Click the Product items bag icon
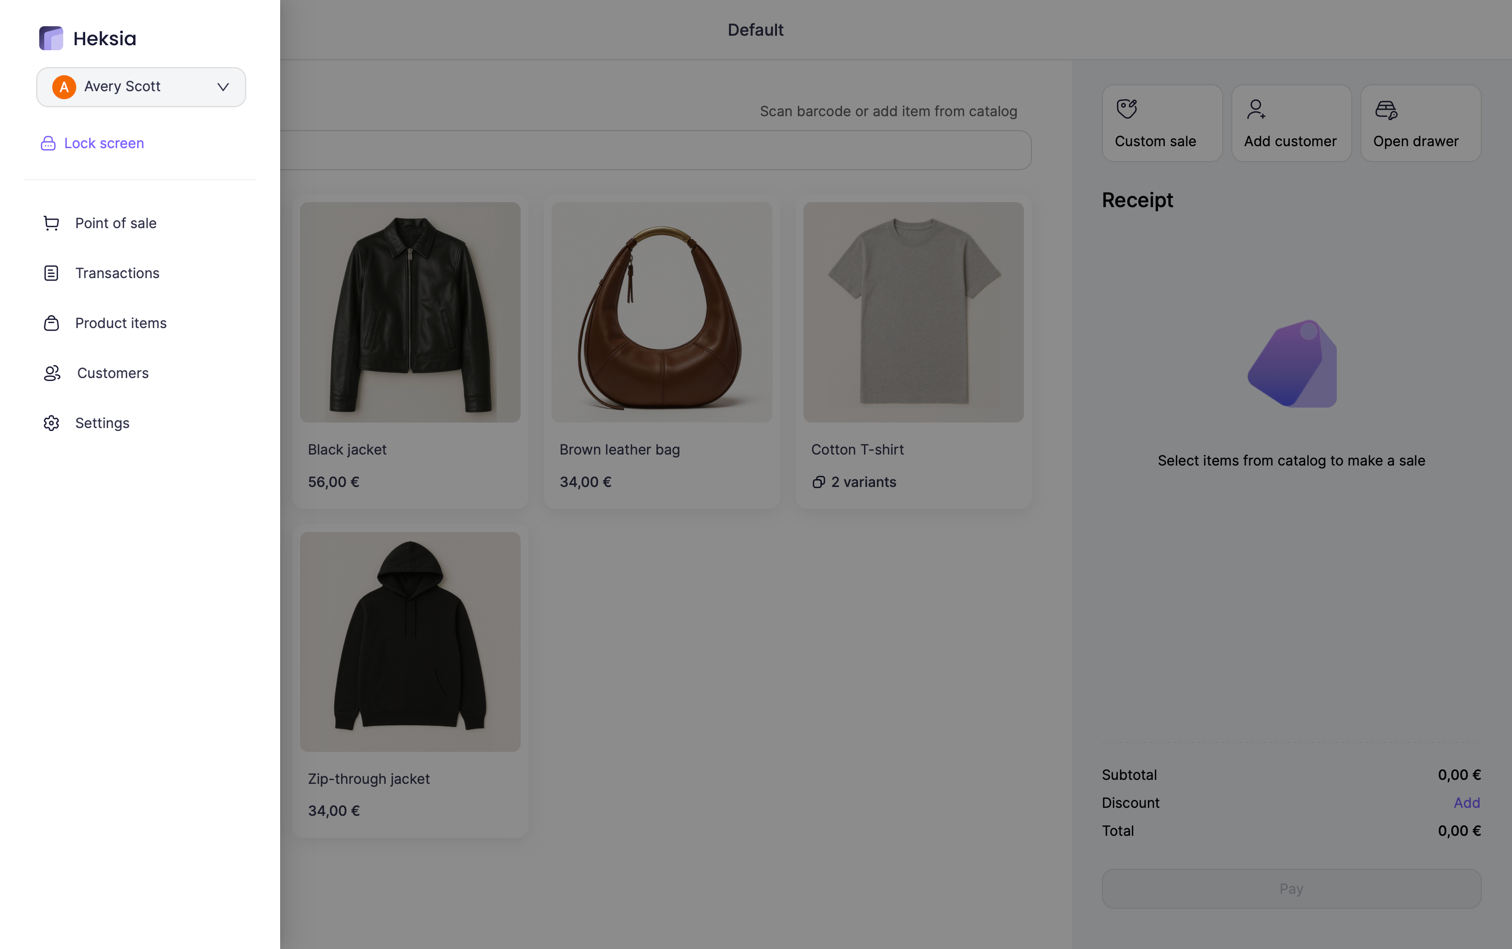Image resolution: width=1512 pixels, height=949 pixels. pos(51,323)
